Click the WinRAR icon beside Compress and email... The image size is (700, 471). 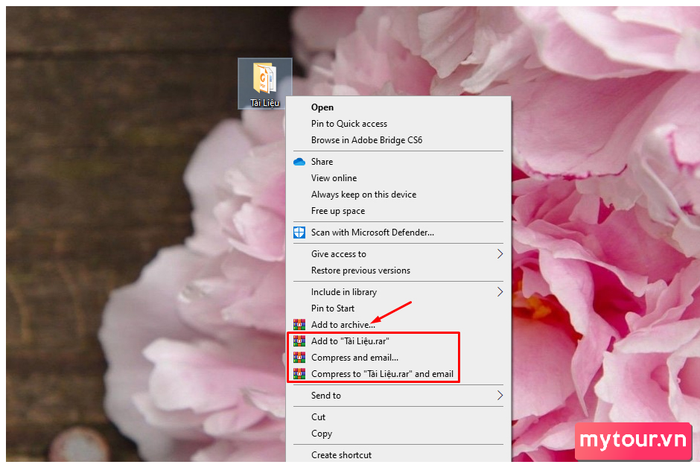299,358
